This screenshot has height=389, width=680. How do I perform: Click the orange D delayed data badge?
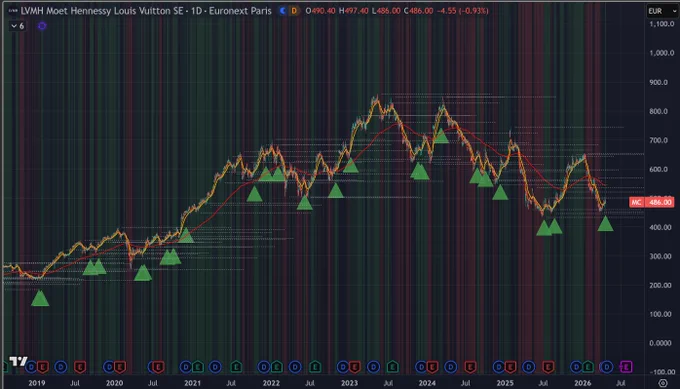pyautogui.click(x=294, y=11)
